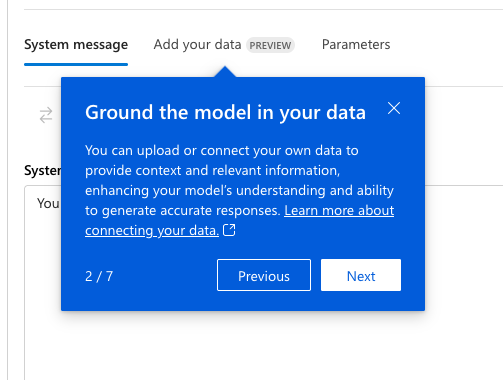Click the swap arrows icon left of popup

[46, 115]
